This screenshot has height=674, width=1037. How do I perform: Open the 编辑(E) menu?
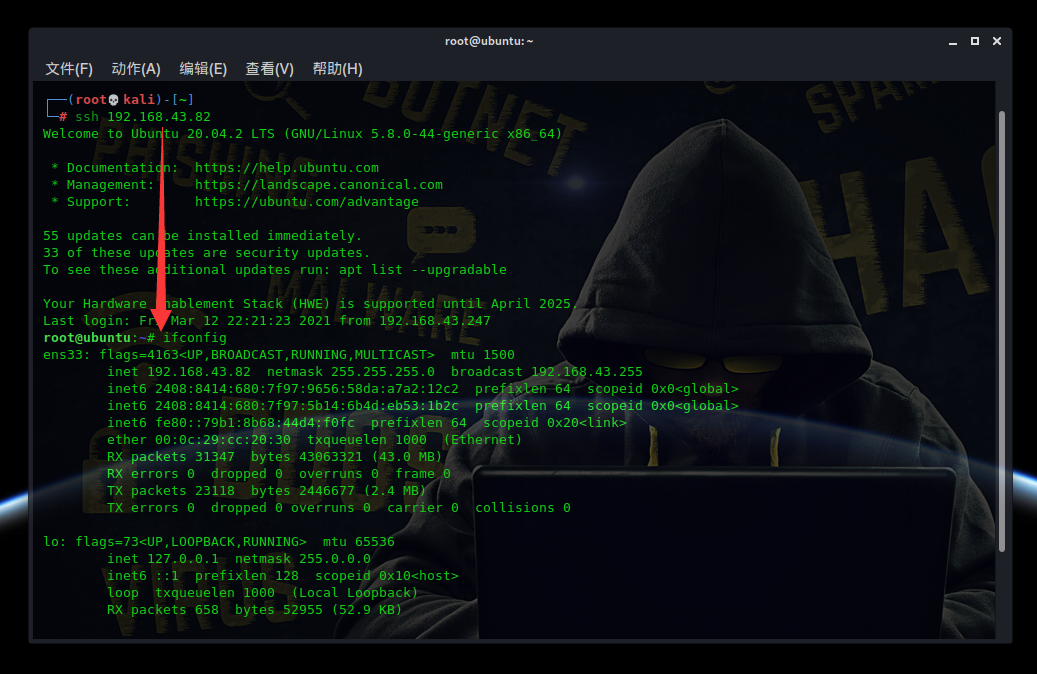point(203,69)
